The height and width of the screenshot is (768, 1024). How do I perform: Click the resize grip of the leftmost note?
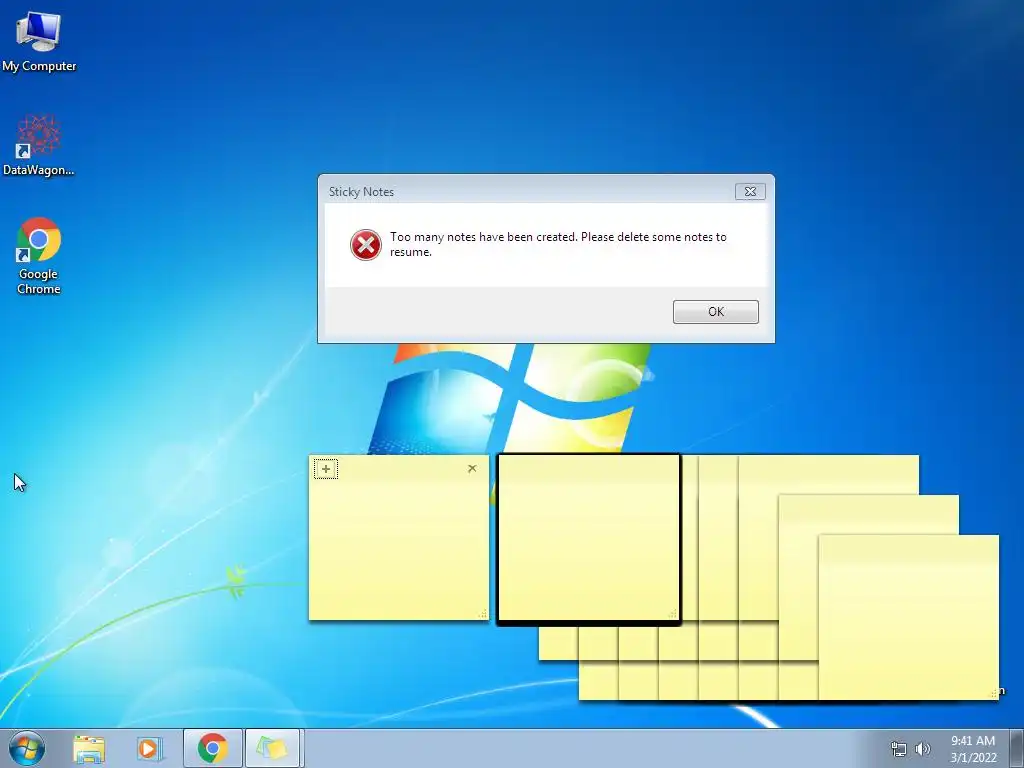click(483, 613)
